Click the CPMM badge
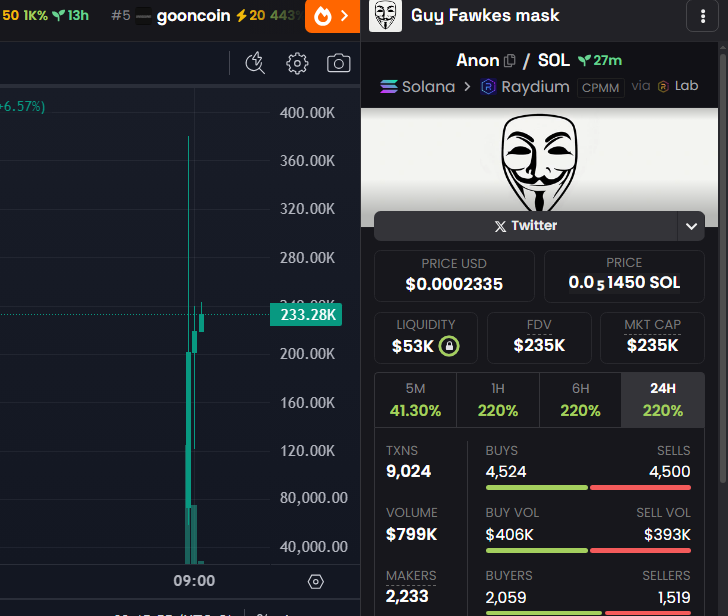The height and width of the screenshot is (616, 728). coord(600,87)
